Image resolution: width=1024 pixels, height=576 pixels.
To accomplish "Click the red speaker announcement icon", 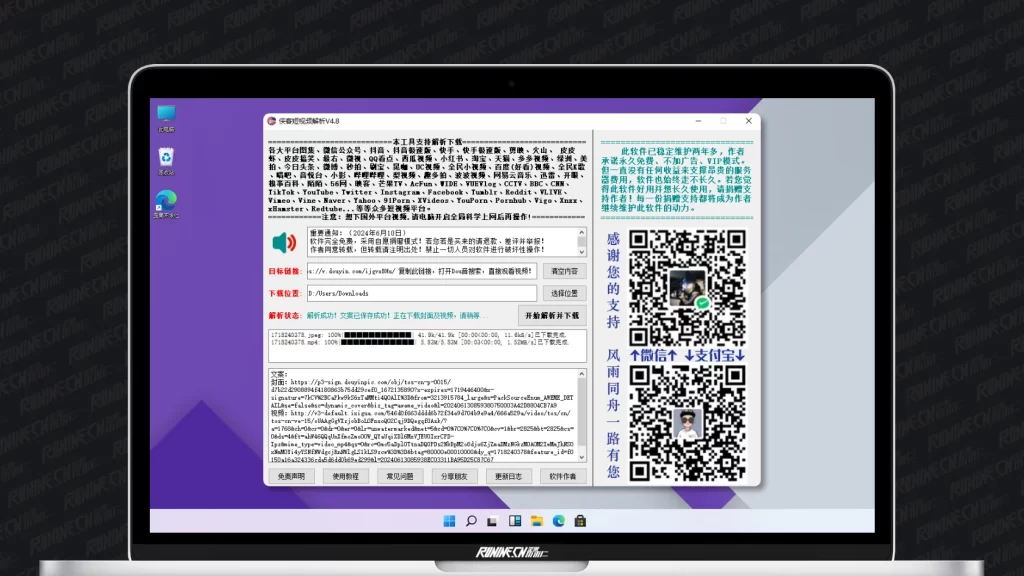I will pyautogui.click(x=286, y=243).
